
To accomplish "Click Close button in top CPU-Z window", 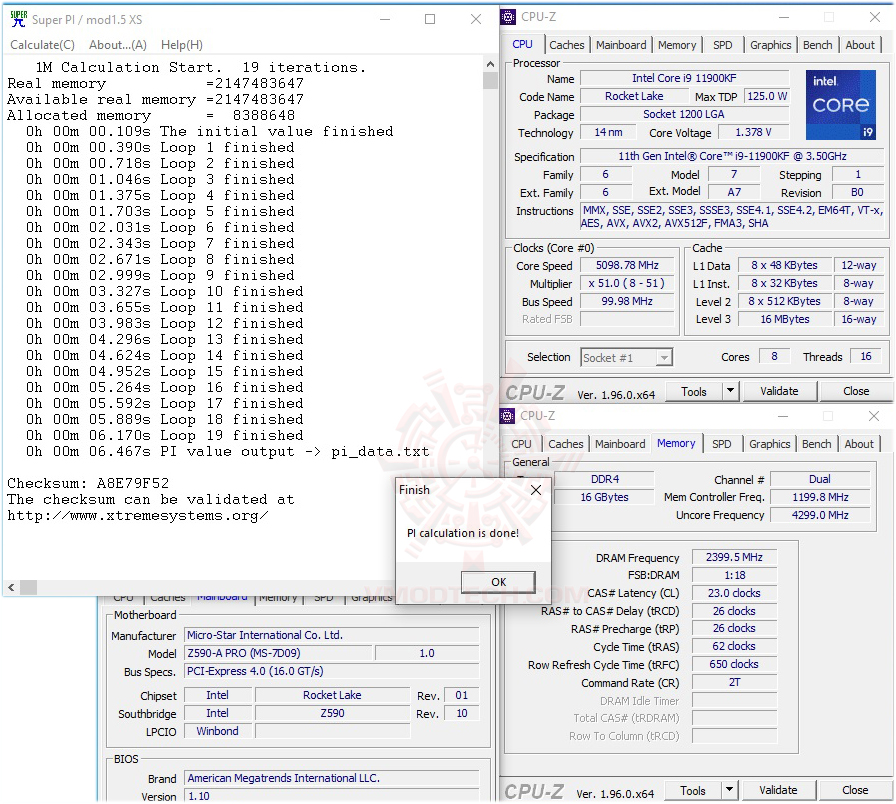I will (855, 391).
